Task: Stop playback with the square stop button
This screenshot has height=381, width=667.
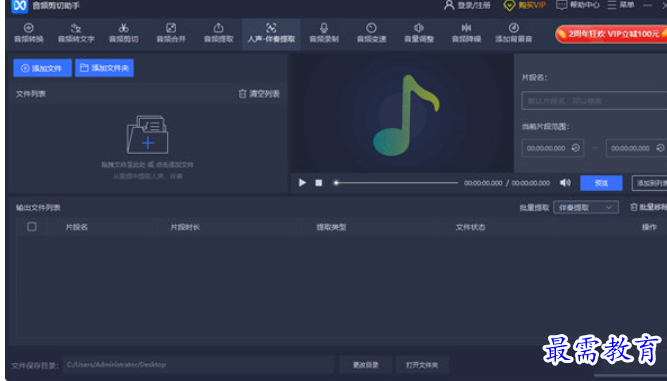Action: (319, 183)
